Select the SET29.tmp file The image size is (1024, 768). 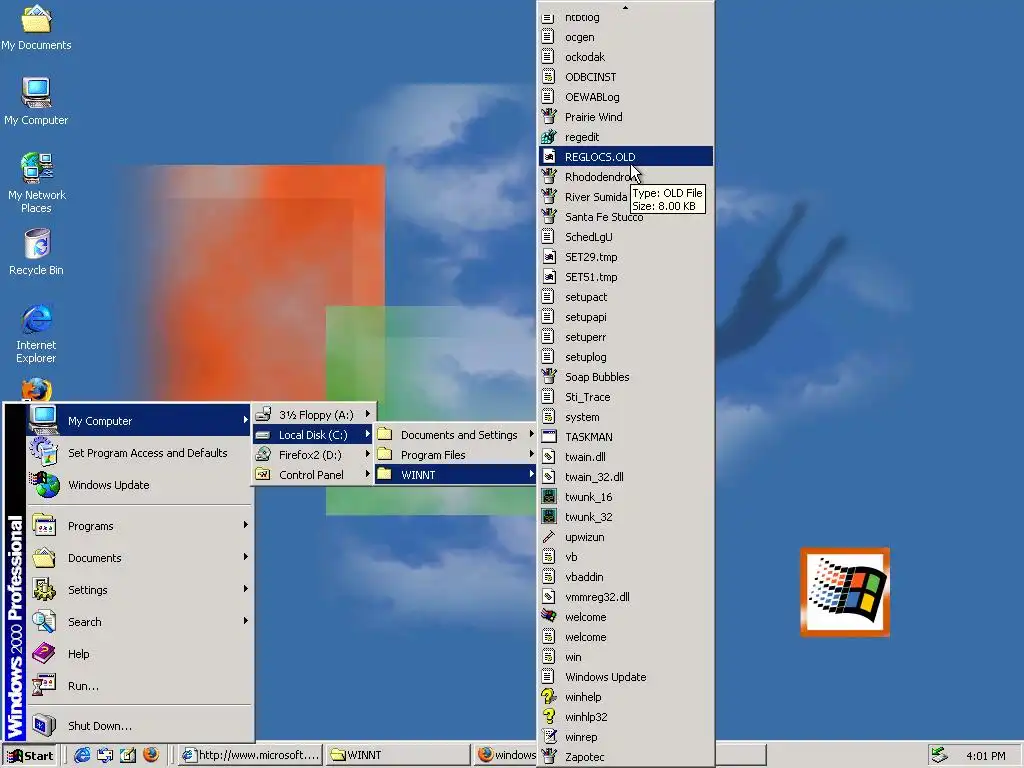click(626, 257)
